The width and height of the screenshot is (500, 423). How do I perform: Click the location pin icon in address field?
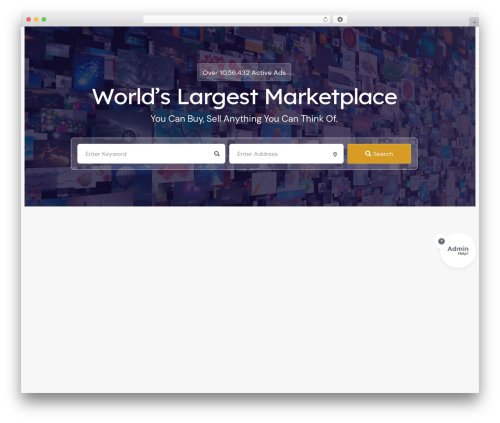point(335,154)
